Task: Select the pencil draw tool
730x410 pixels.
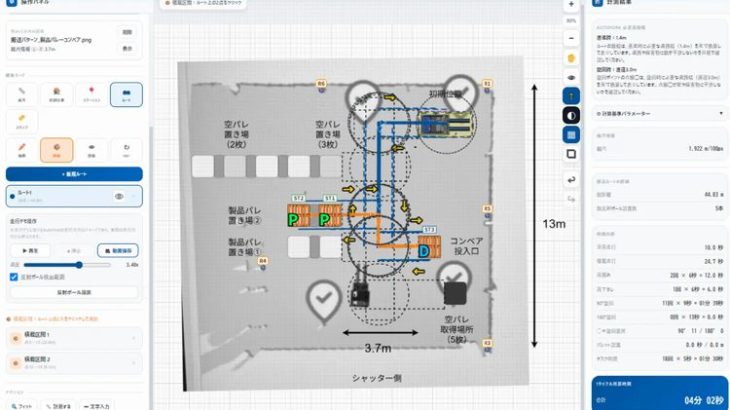Action: (x=21, y=150)
